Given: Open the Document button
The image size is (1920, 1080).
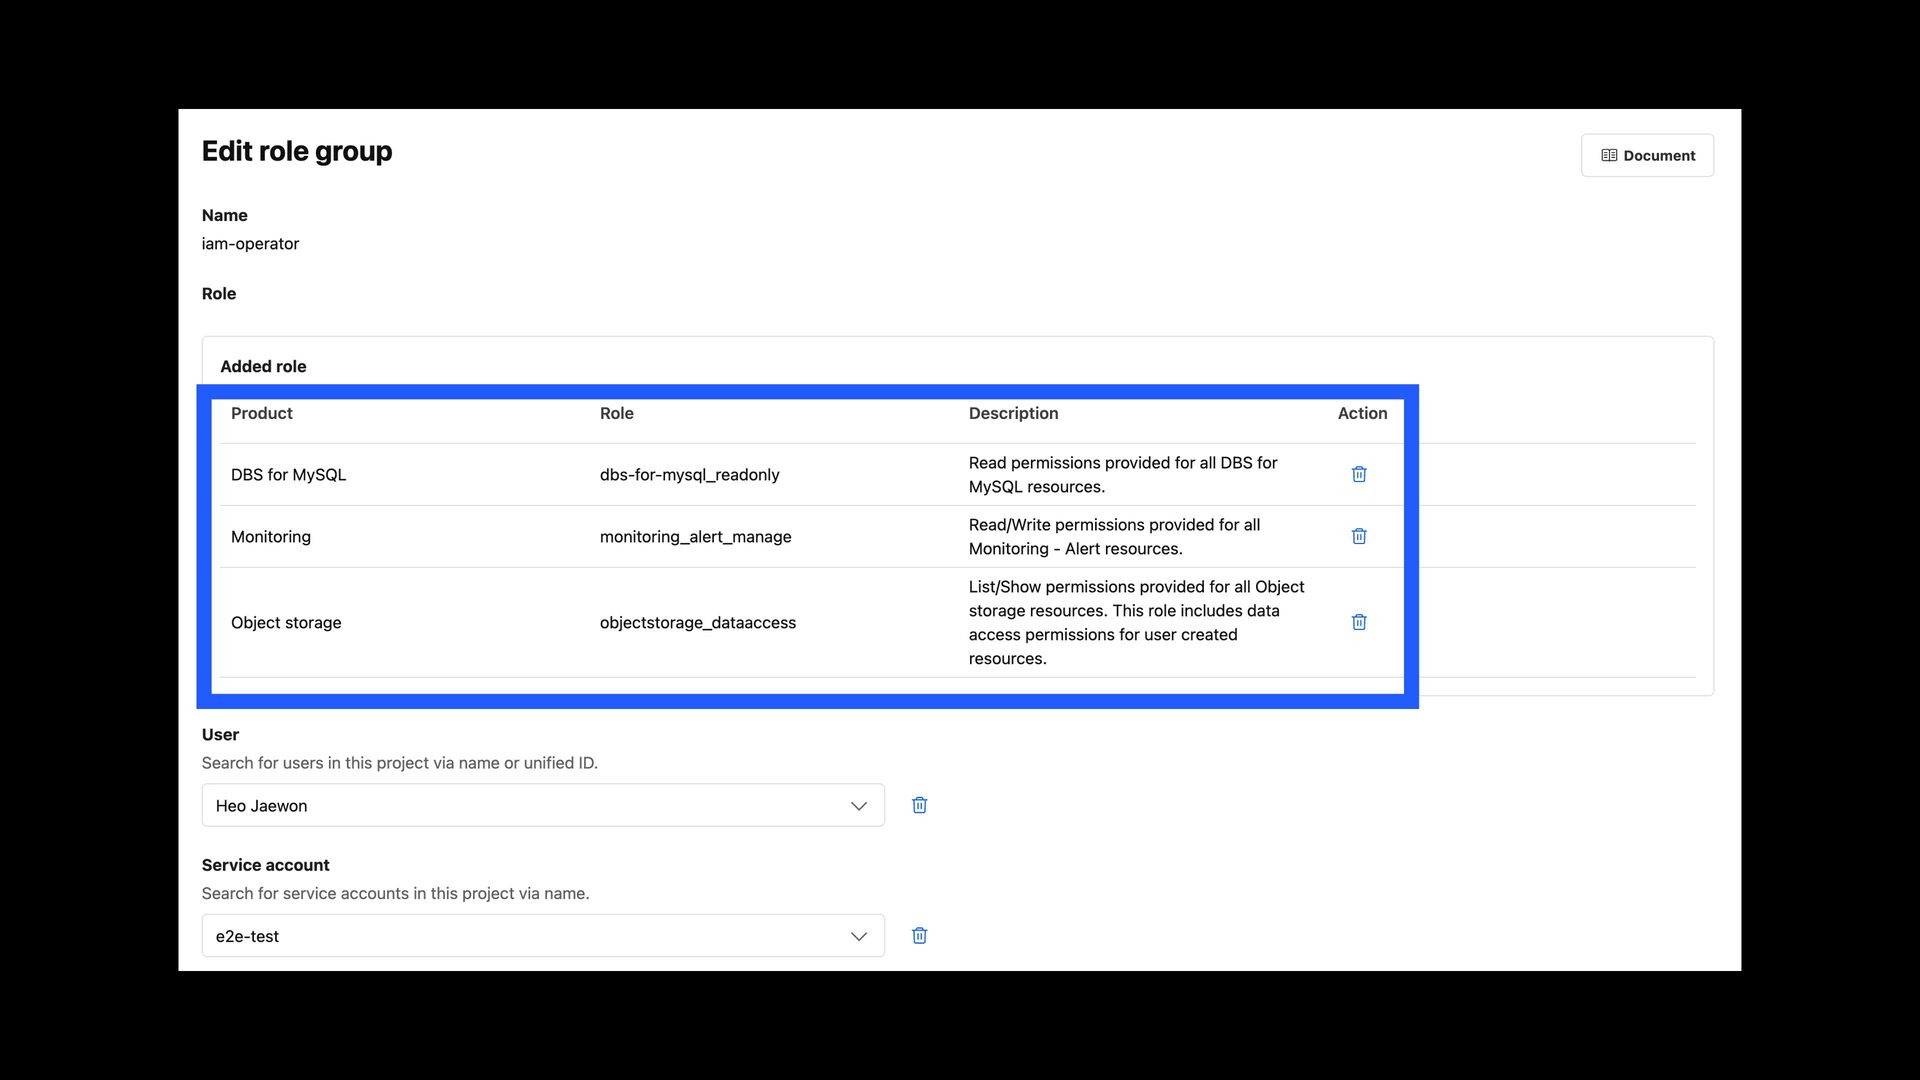Looking at the screenshot, I should tap(1647, 155).
